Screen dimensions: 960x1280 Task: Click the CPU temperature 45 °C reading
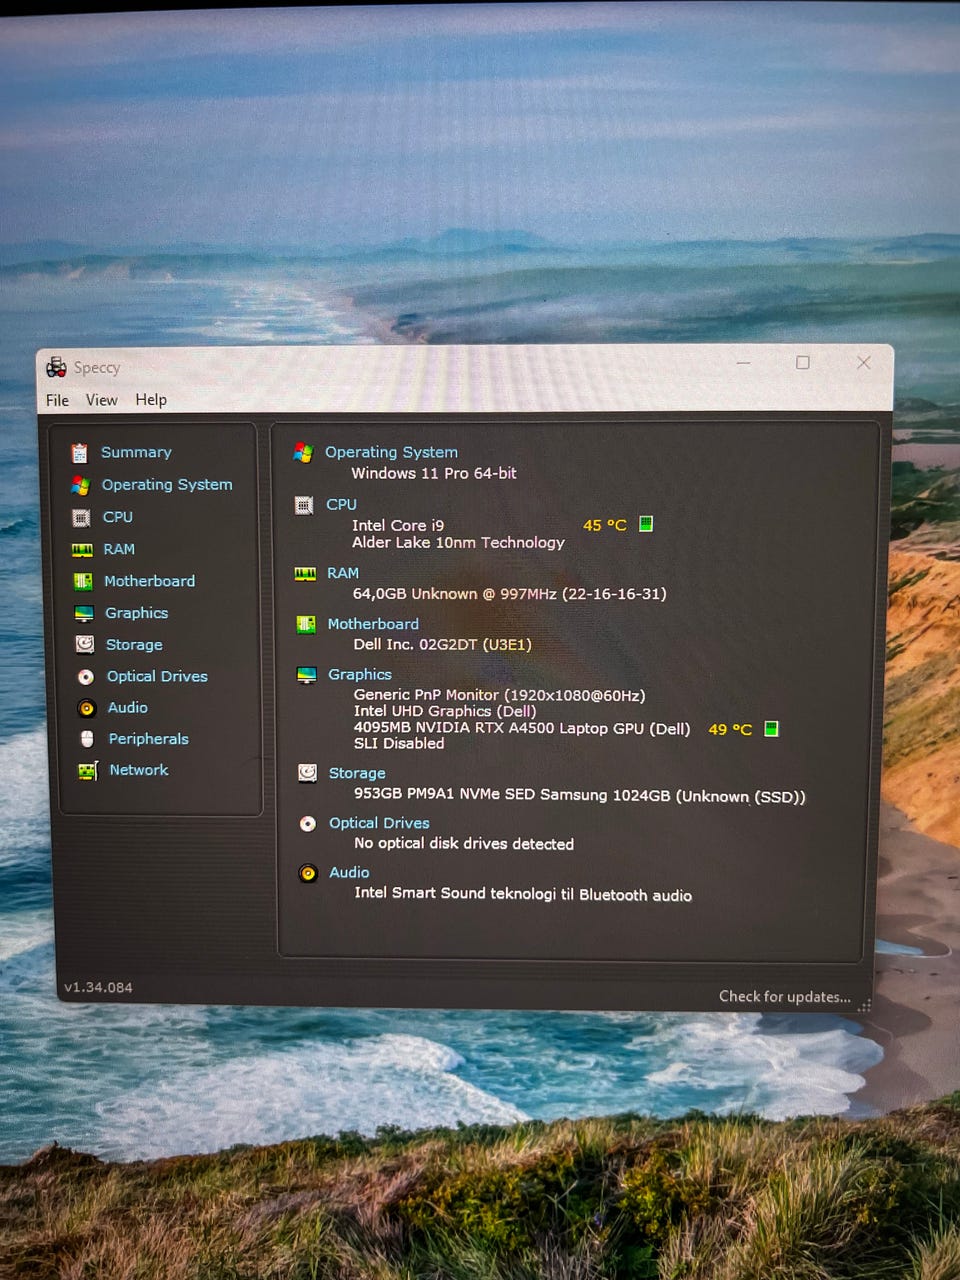(605, 525)
